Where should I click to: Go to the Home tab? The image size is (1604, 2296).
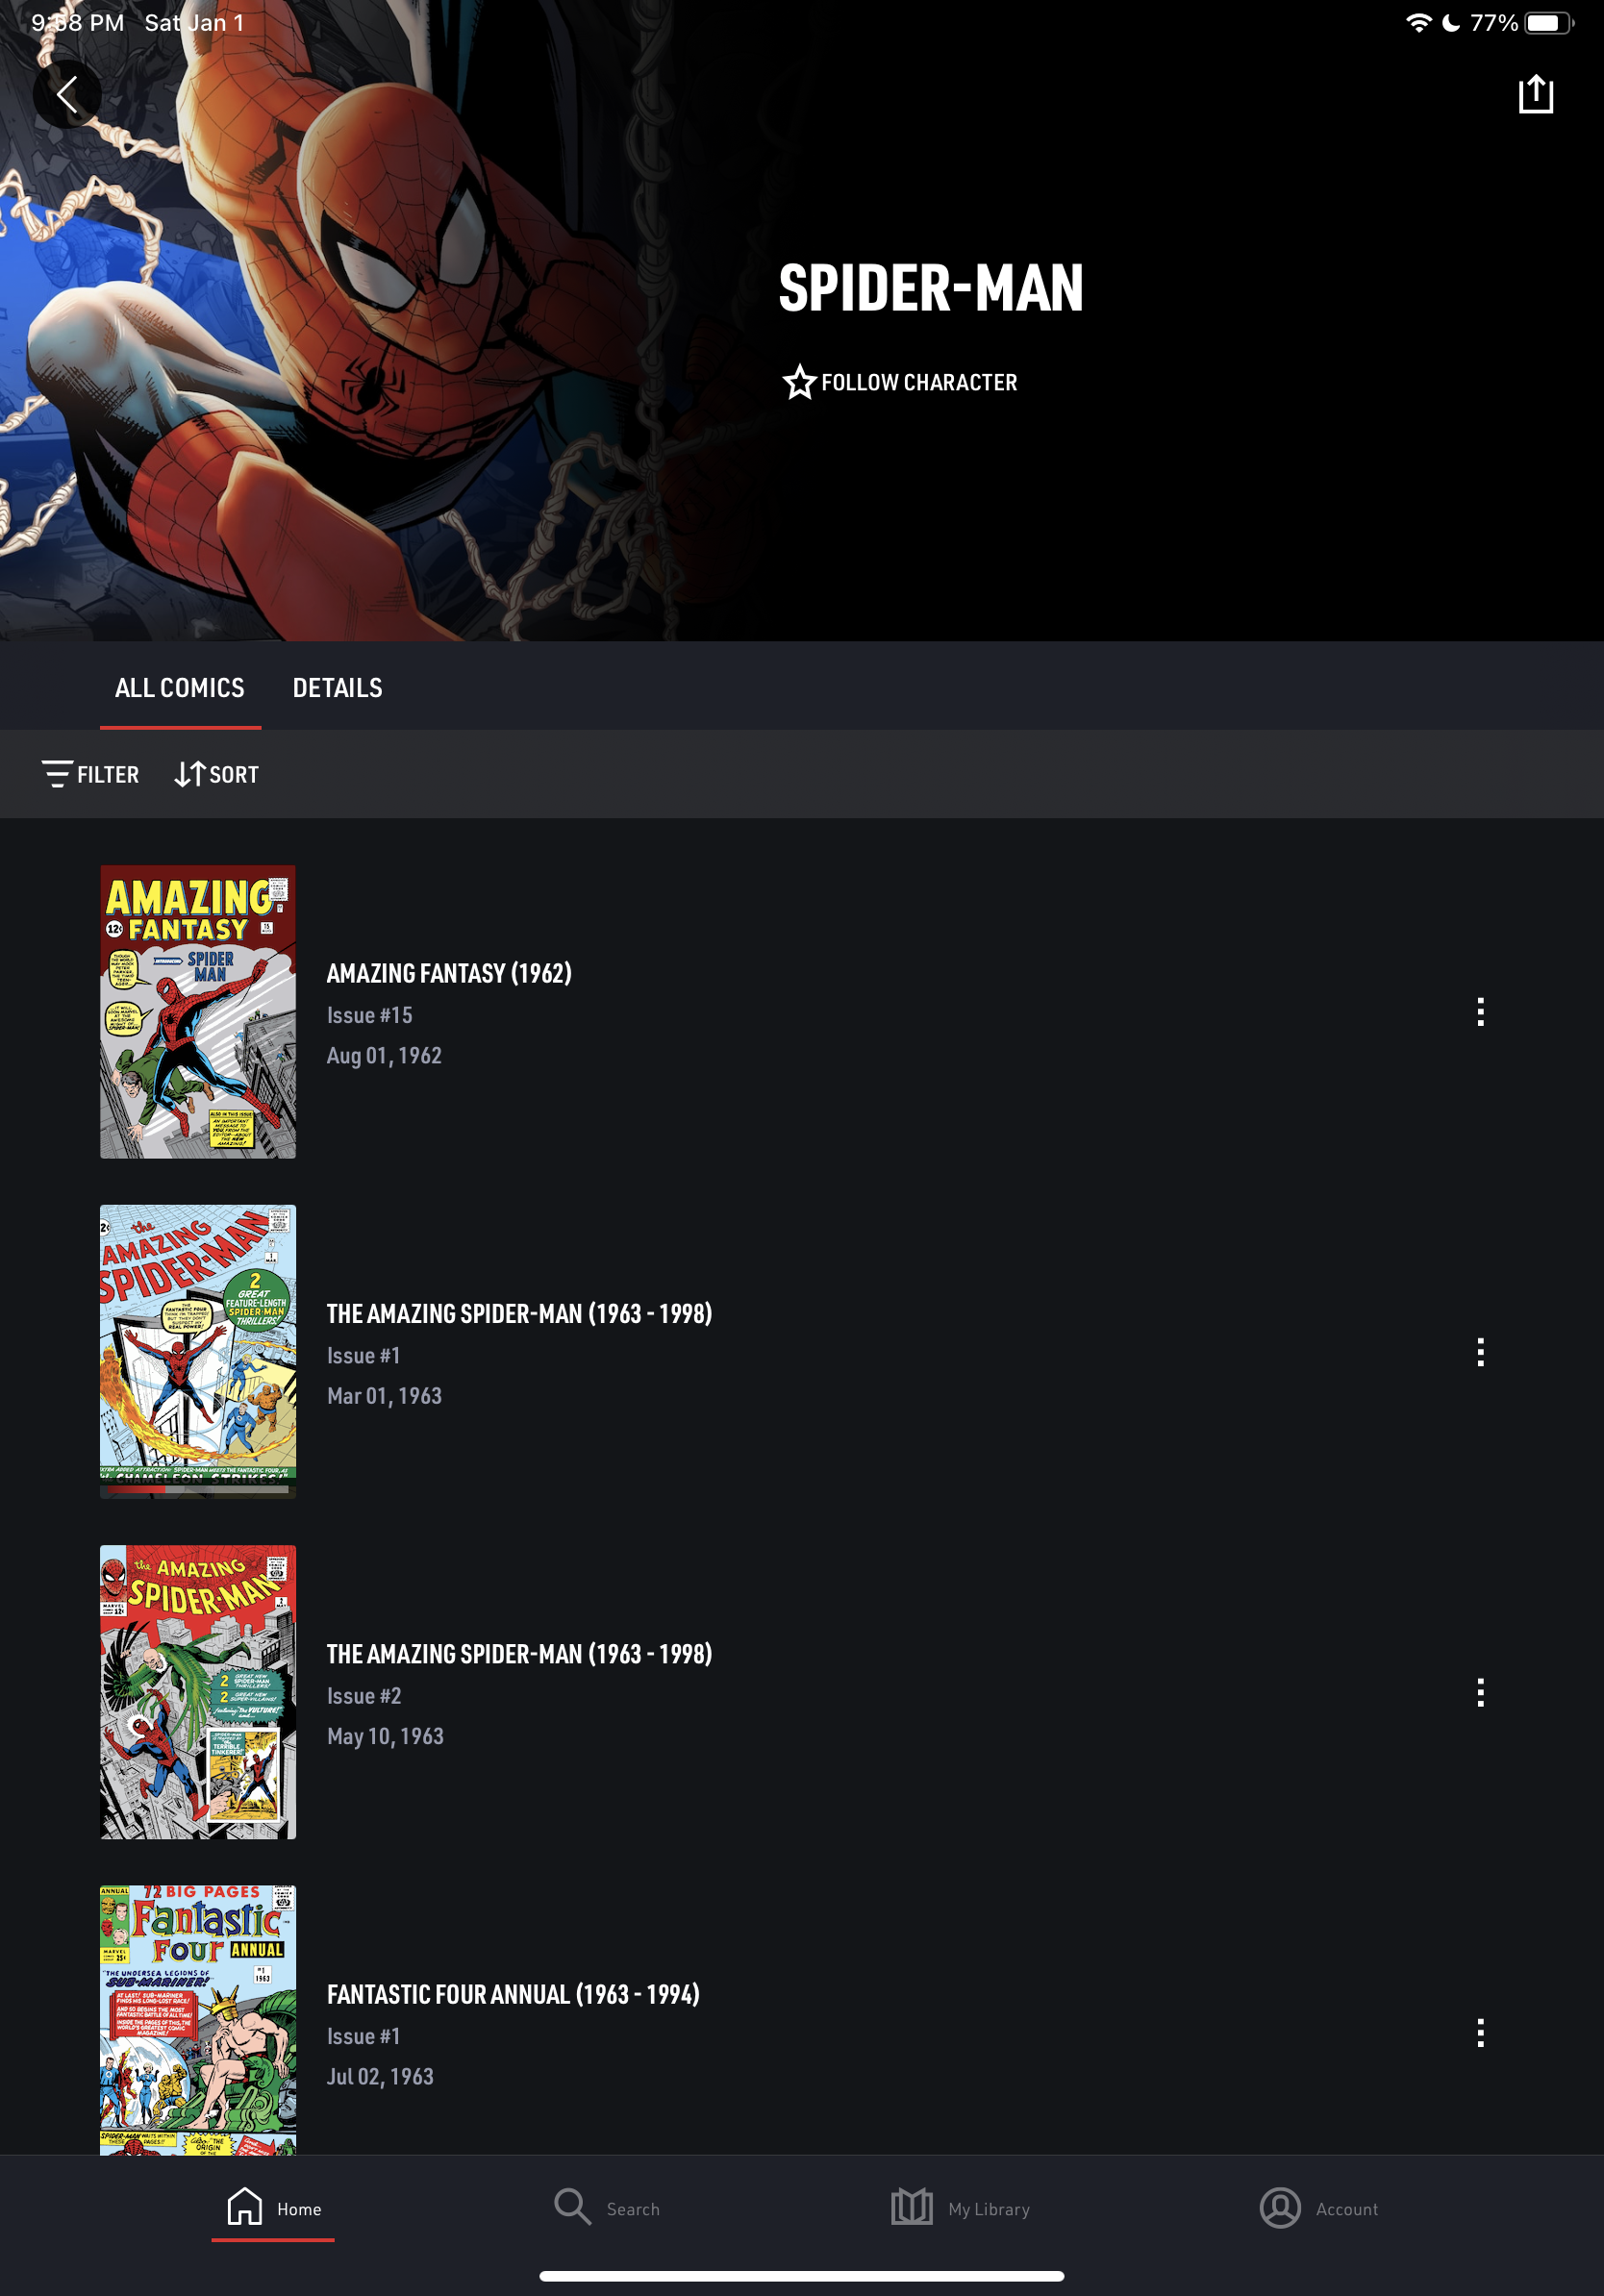(273, 2208)
